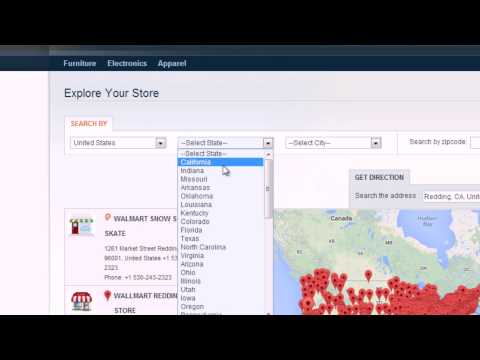Open the Furniture menu
480x360 pixels.
80,63
